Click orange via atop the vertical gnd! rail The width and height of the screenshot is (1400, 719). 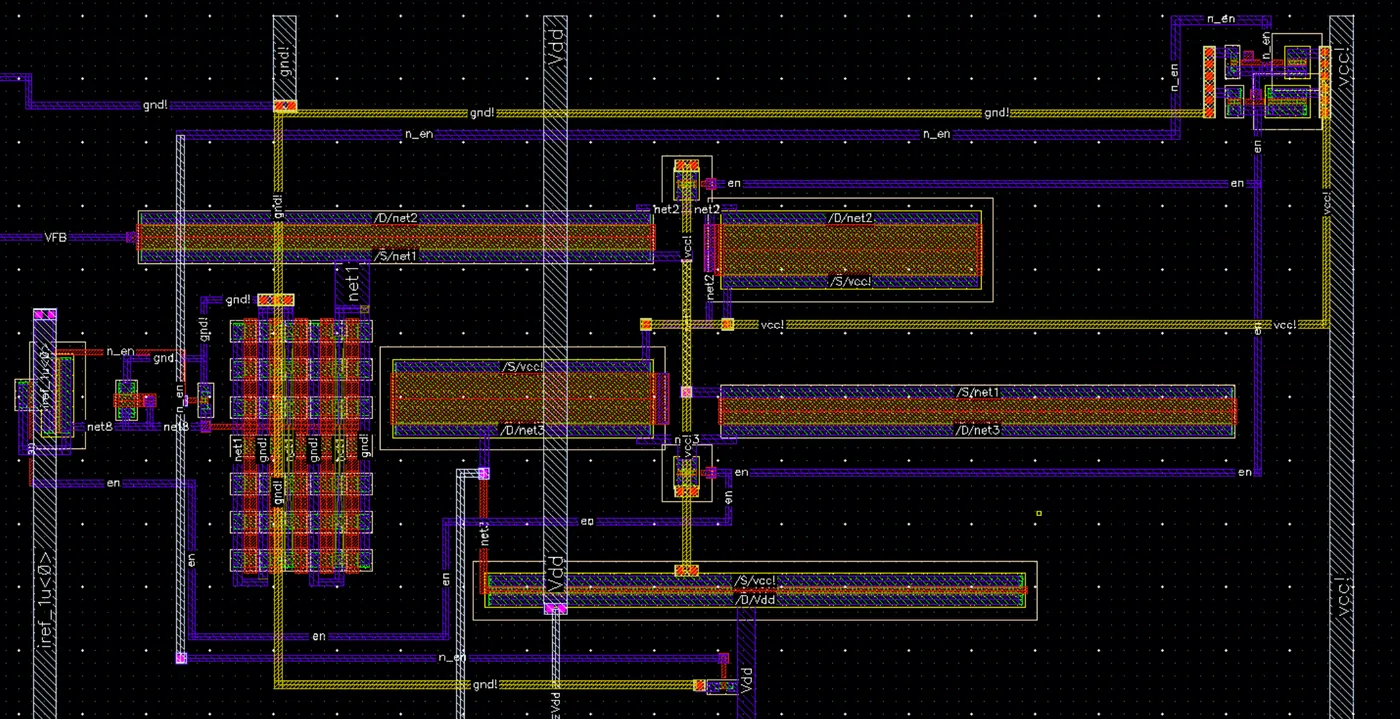point(285,106)
